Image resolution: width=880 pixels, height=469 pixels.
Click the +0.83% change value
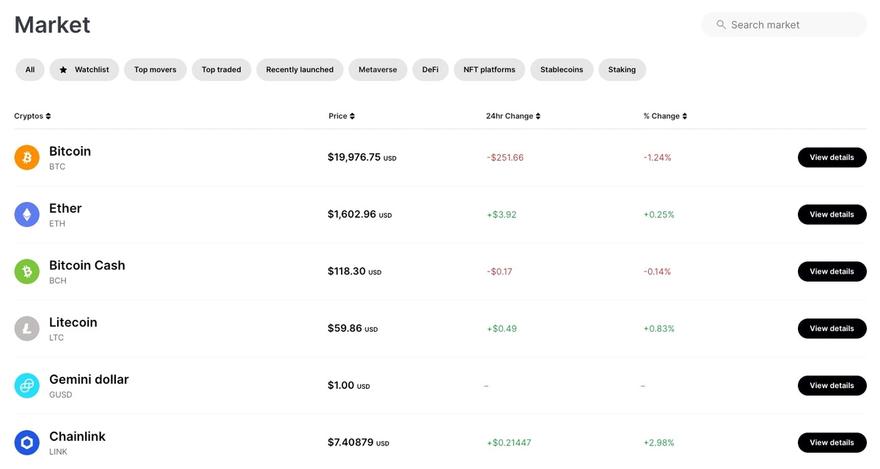coord(659,329)
